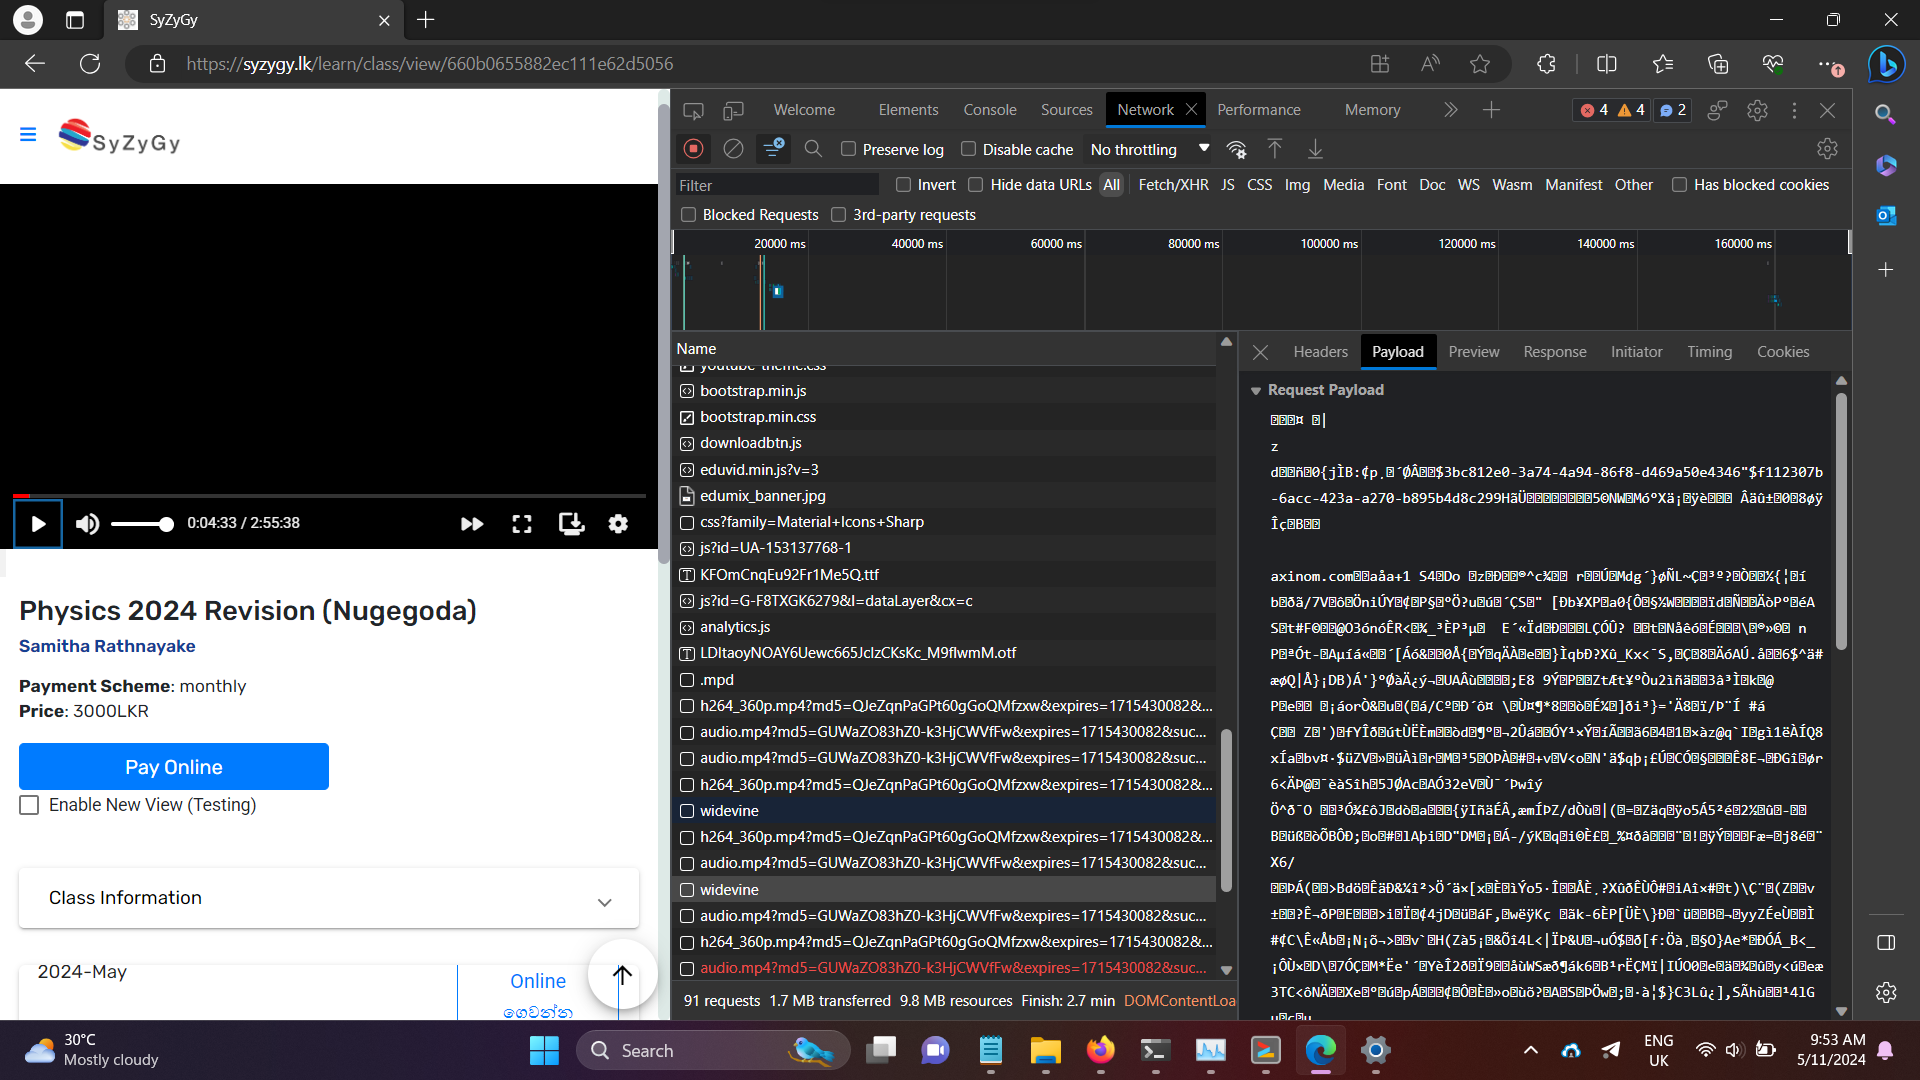
Task: Click the Pay Online button
Action: pos(174,767)
